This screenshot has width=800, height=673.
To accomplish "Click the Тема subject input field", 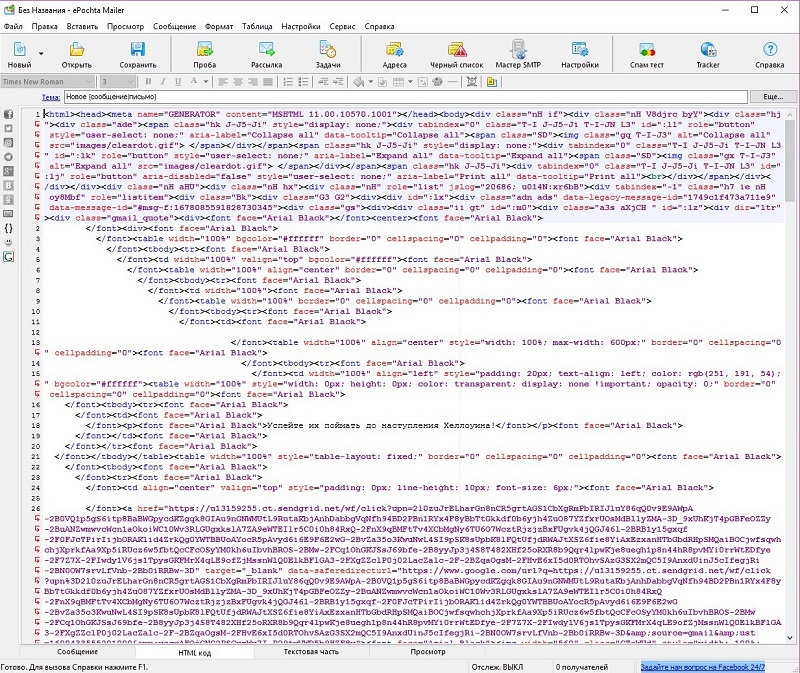I will tap(406, 96).
